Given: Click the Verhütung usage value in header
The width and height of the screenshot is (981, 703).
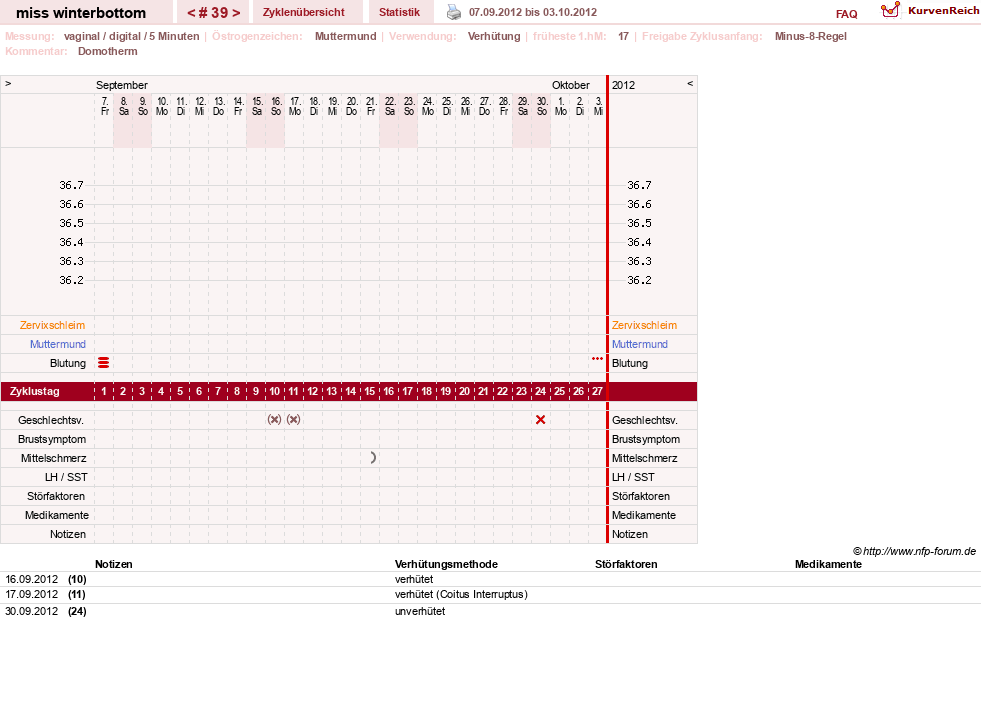Looking at the screenshot, I should point(494,36).
